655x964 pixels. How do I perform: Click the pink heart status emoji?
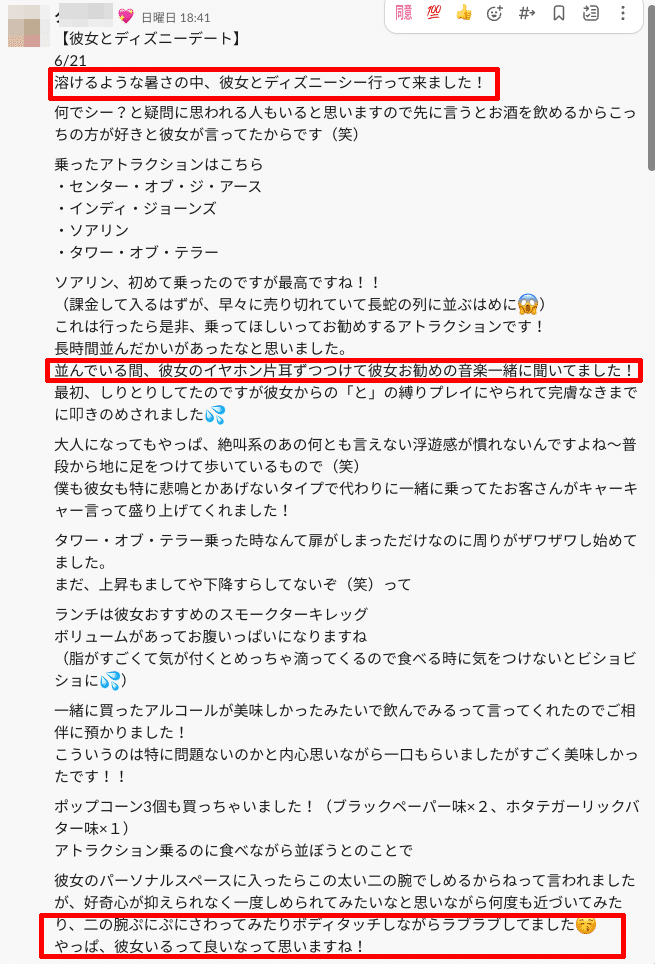(x=126, y=15)
